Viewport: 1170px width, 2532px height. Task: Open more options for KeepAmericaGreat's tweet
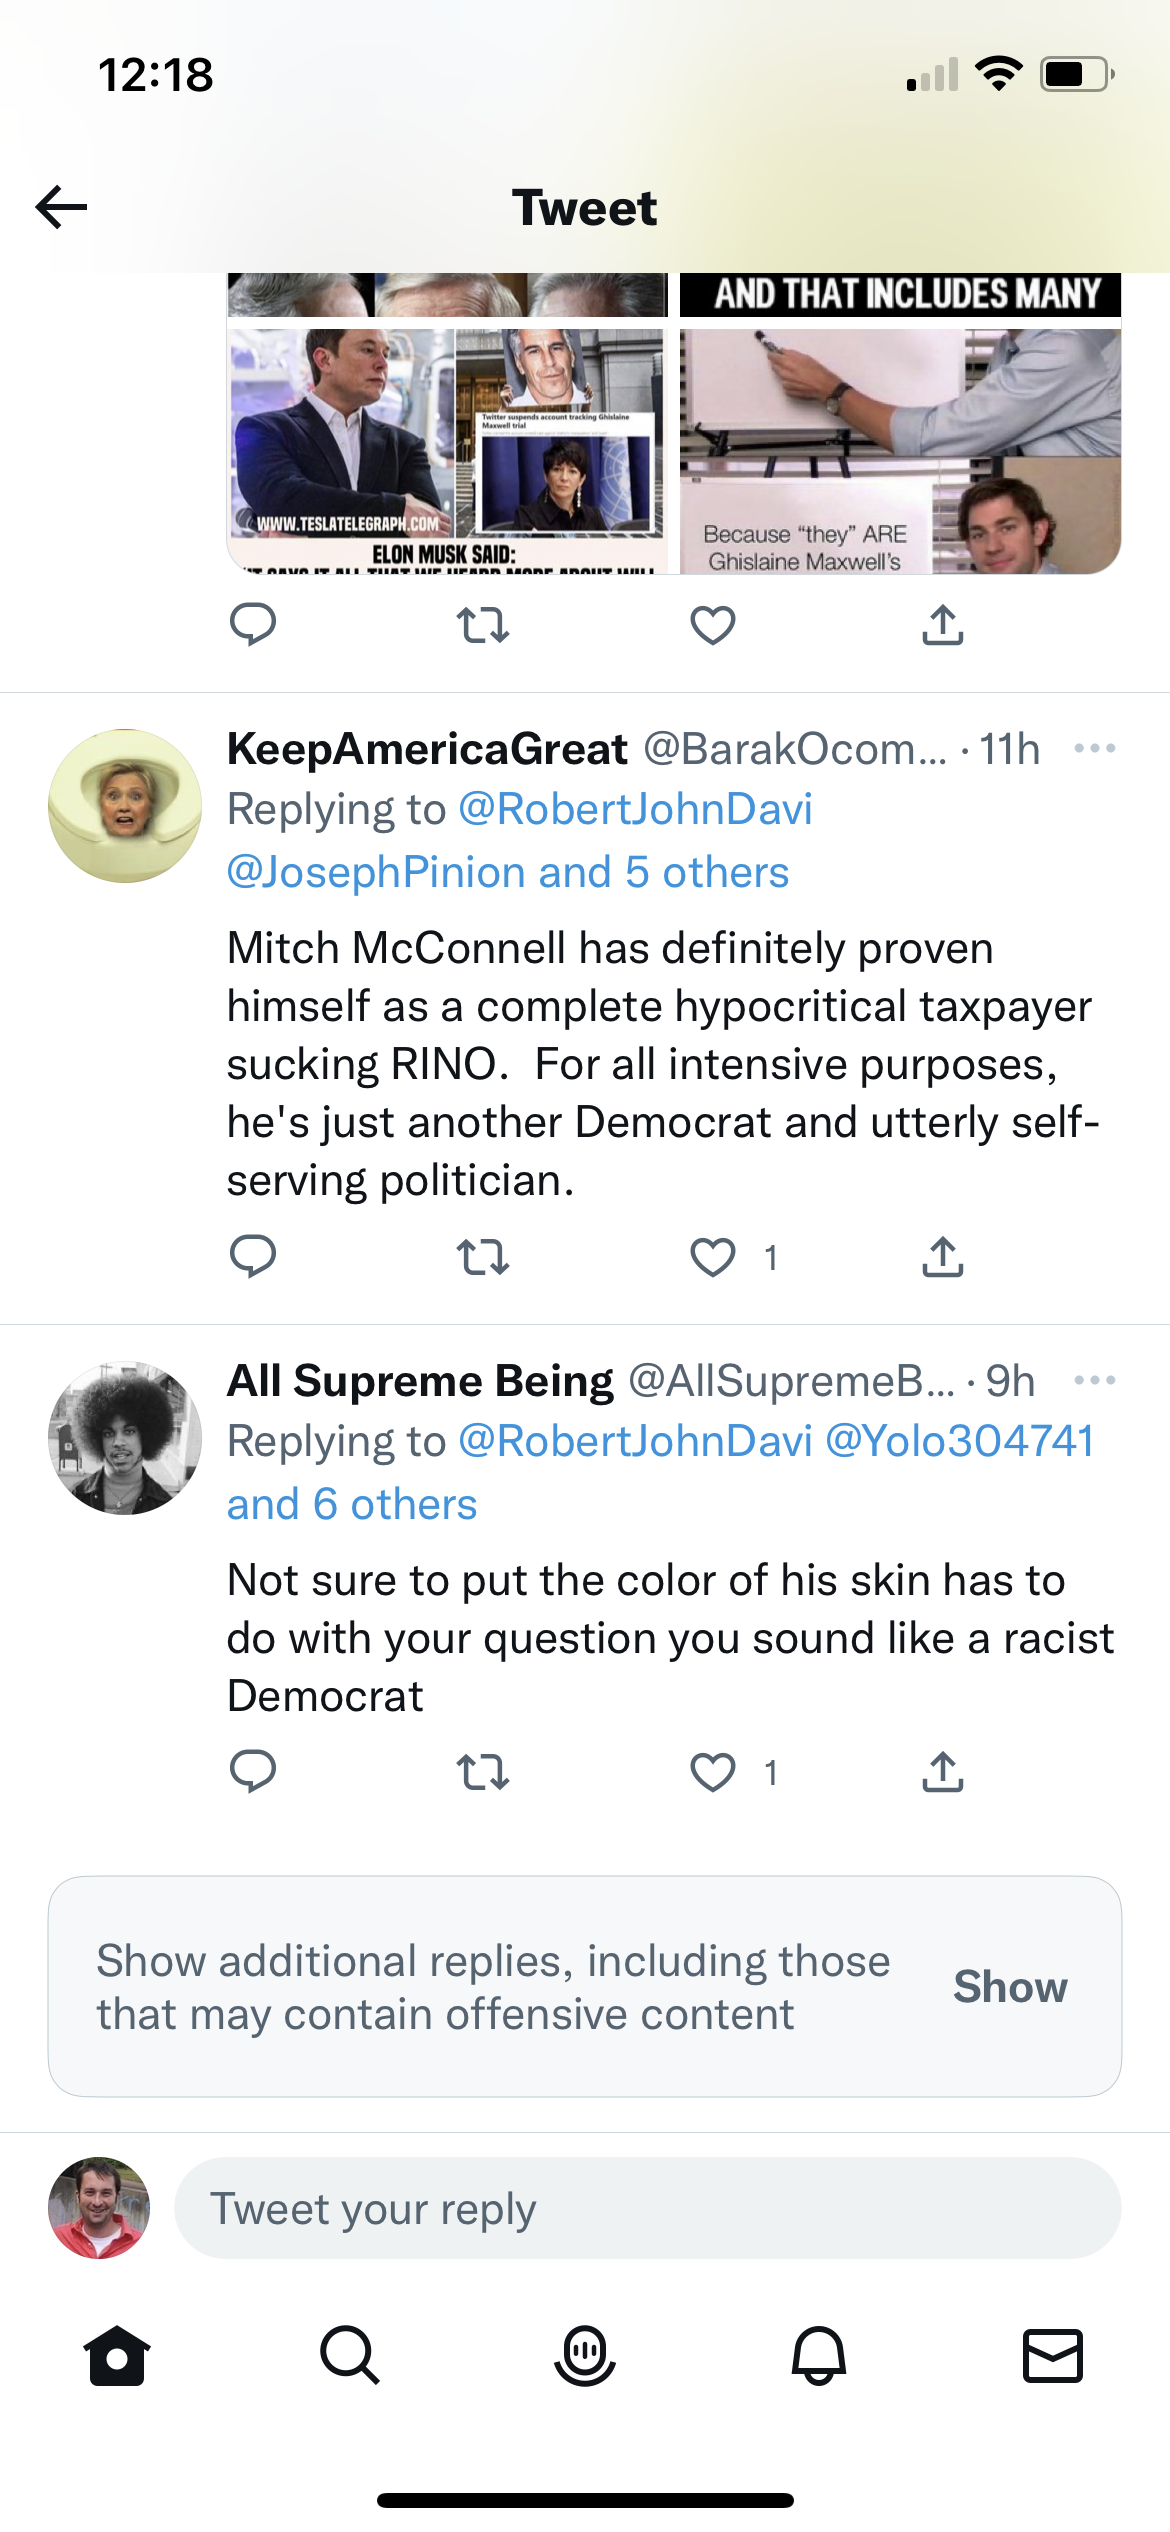[x=1094, y=748]
